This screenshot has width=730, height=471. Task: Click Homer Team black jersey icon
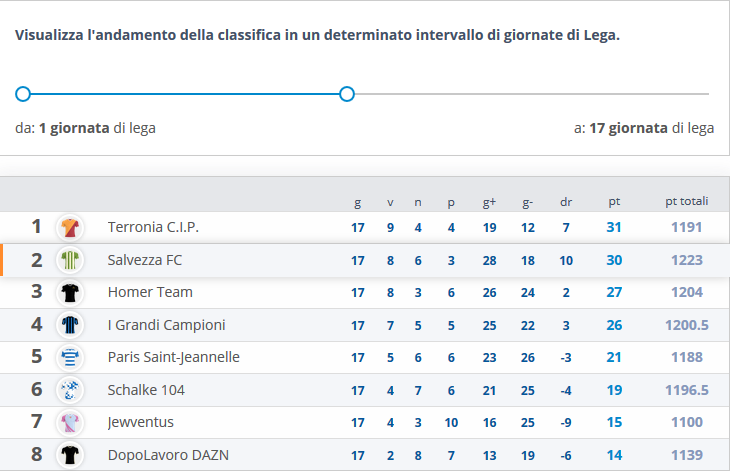70,293
